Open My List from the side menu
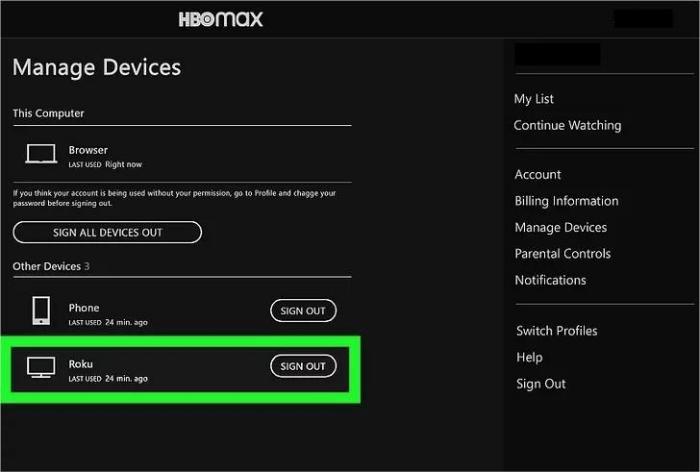 pyautogui.click(x=534, y=99)
